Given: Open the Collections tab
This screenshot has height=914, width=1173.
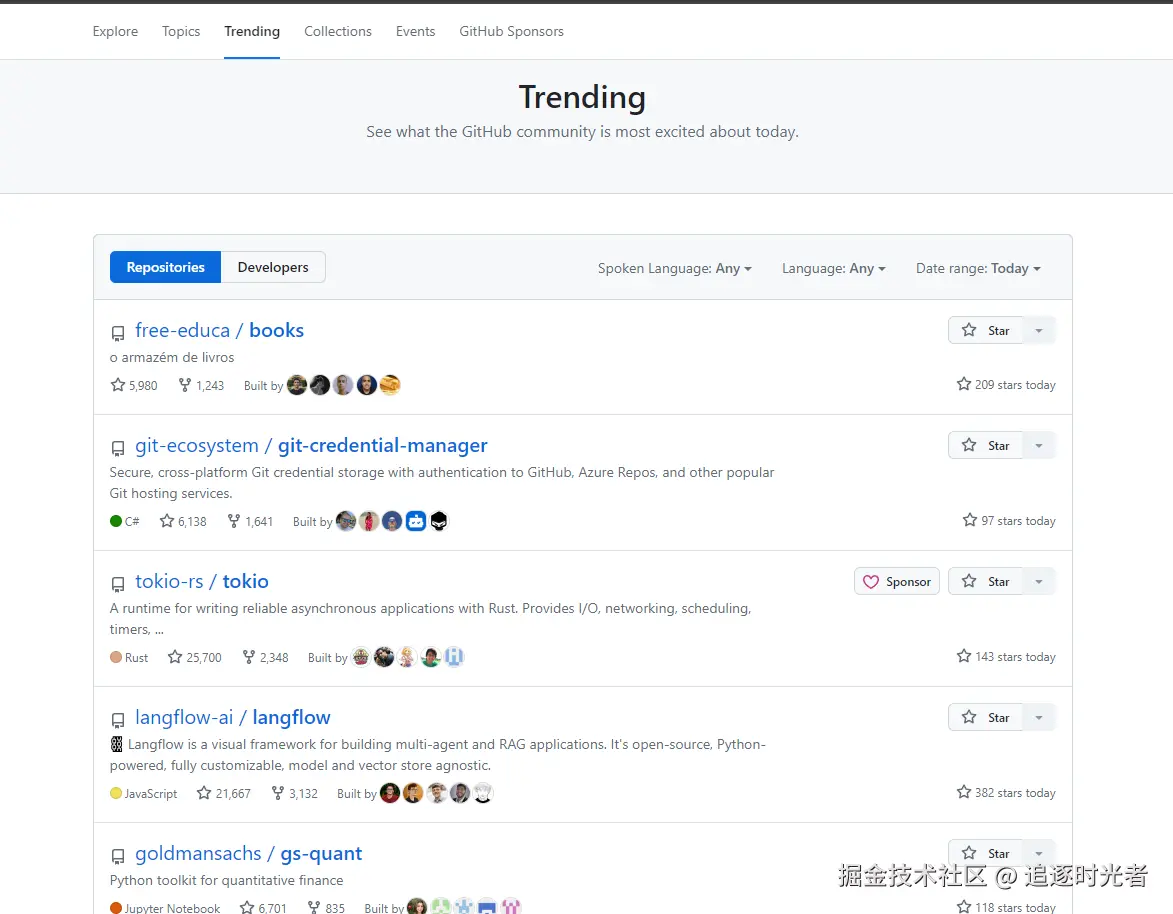Looking at the screenshot, I should pyautogui.click(x=337, y=31).
